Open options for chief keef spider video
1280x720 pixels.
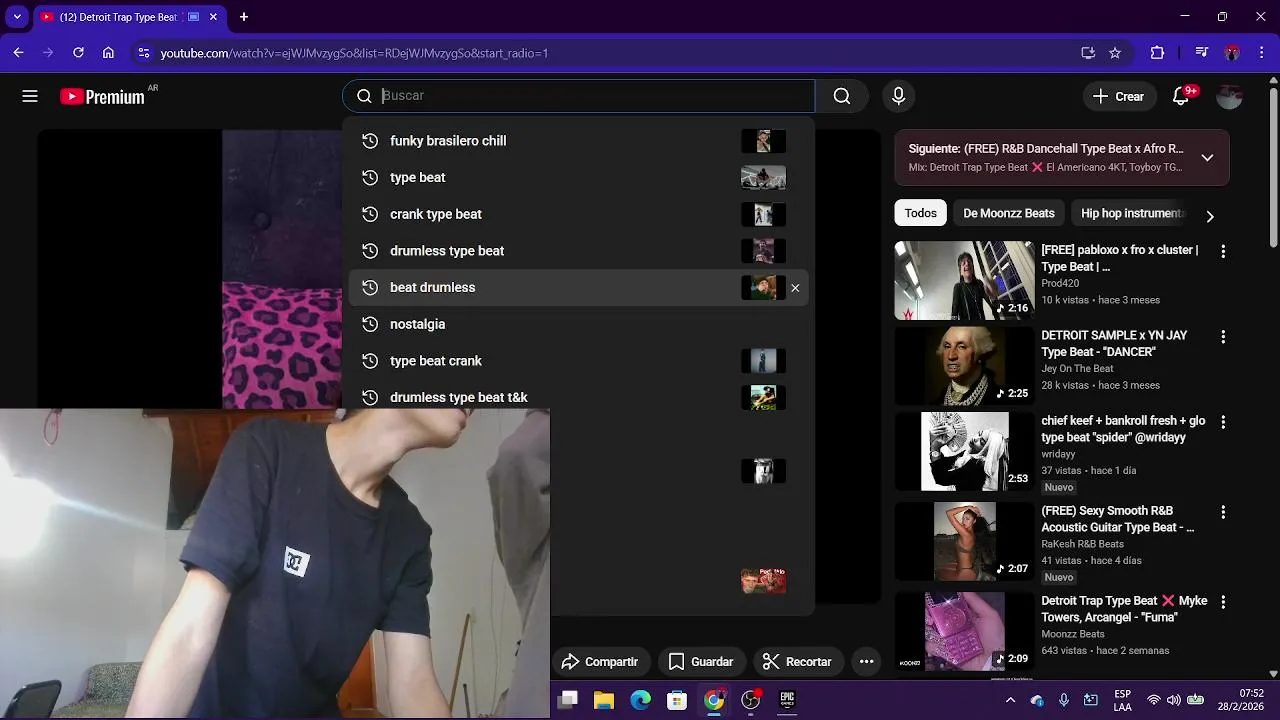coord(1223,423)
